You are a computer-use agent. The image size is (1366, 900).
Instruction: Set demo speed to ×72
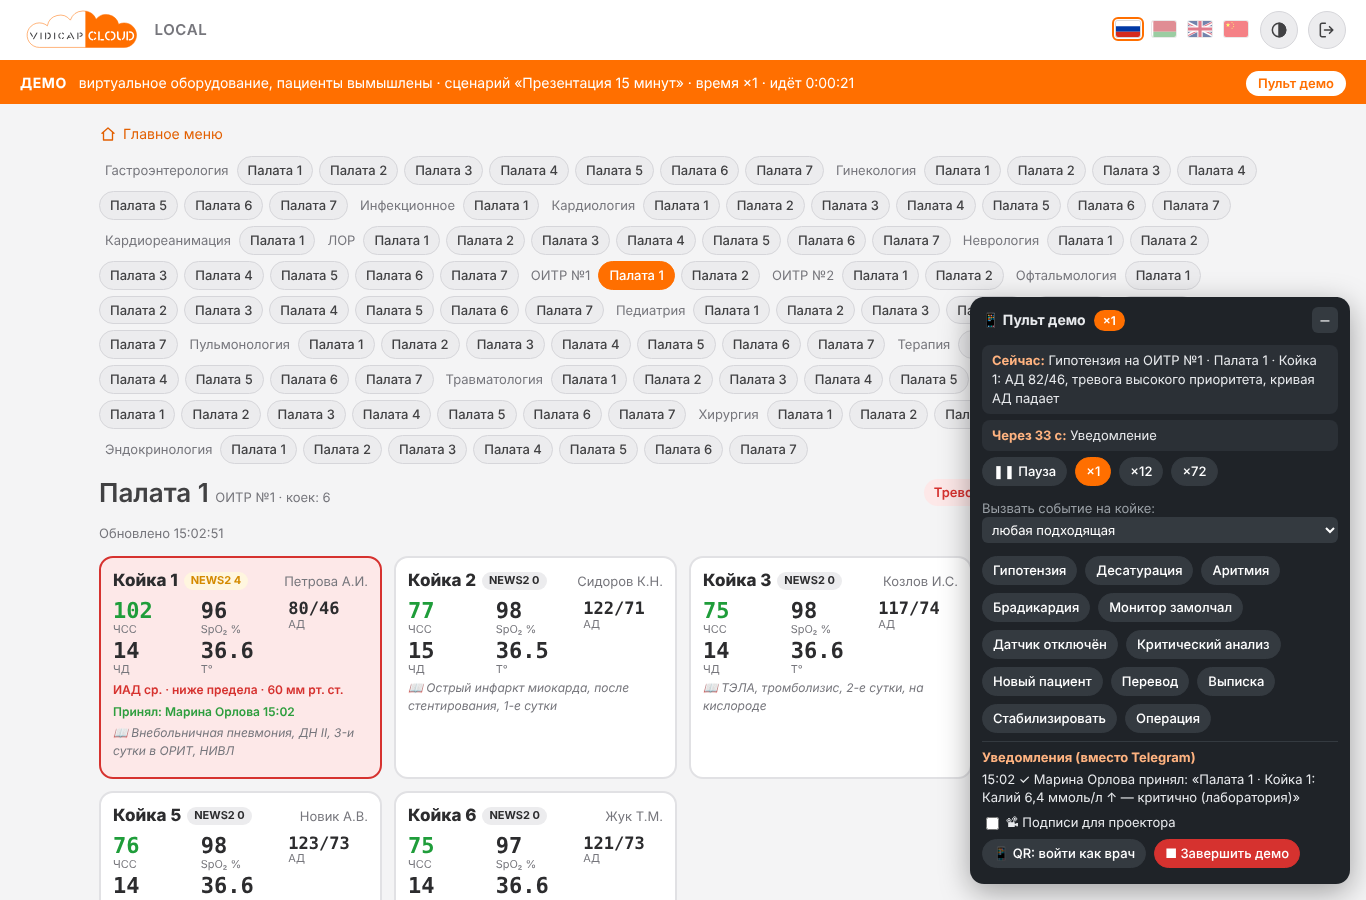(x=1194, y=471)
